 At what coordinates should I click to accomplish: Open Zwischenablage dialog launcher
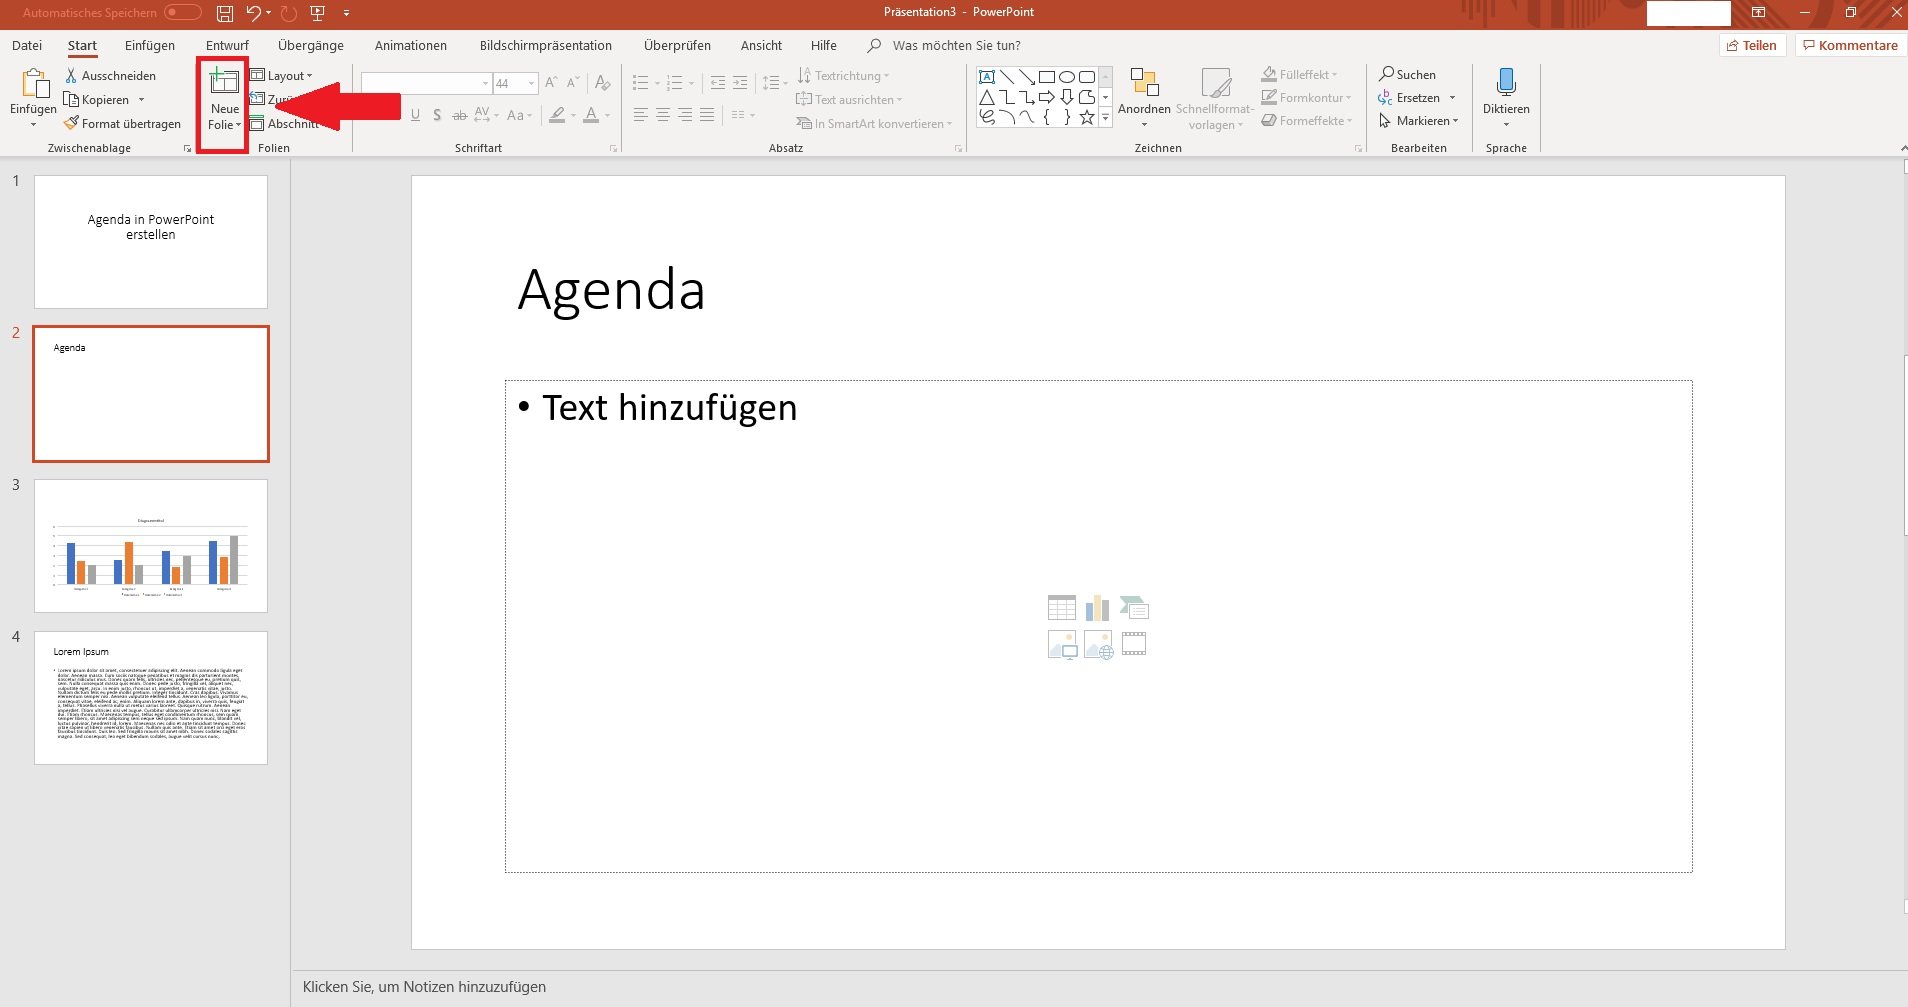coord(187,148)
